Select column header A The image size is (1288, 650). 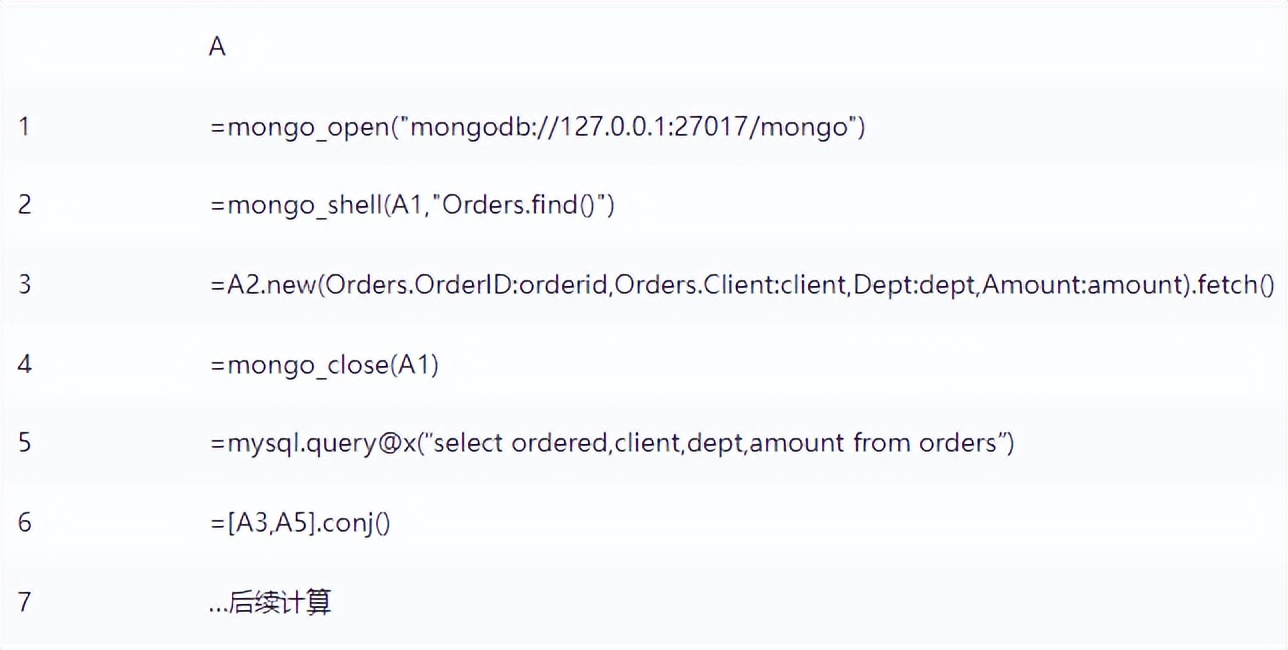point(217,47)
